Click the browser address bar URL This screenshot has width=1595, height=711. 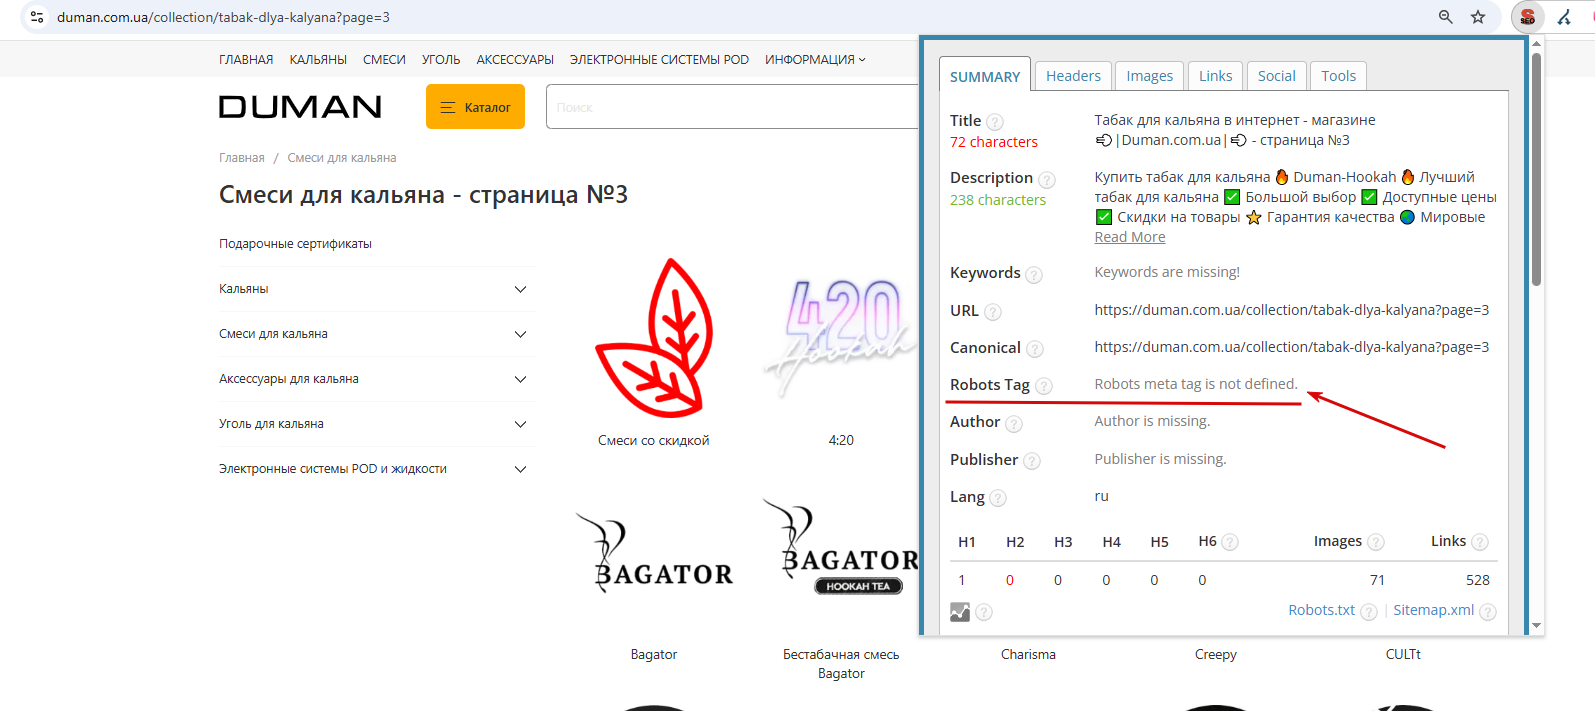coord(223,17)
